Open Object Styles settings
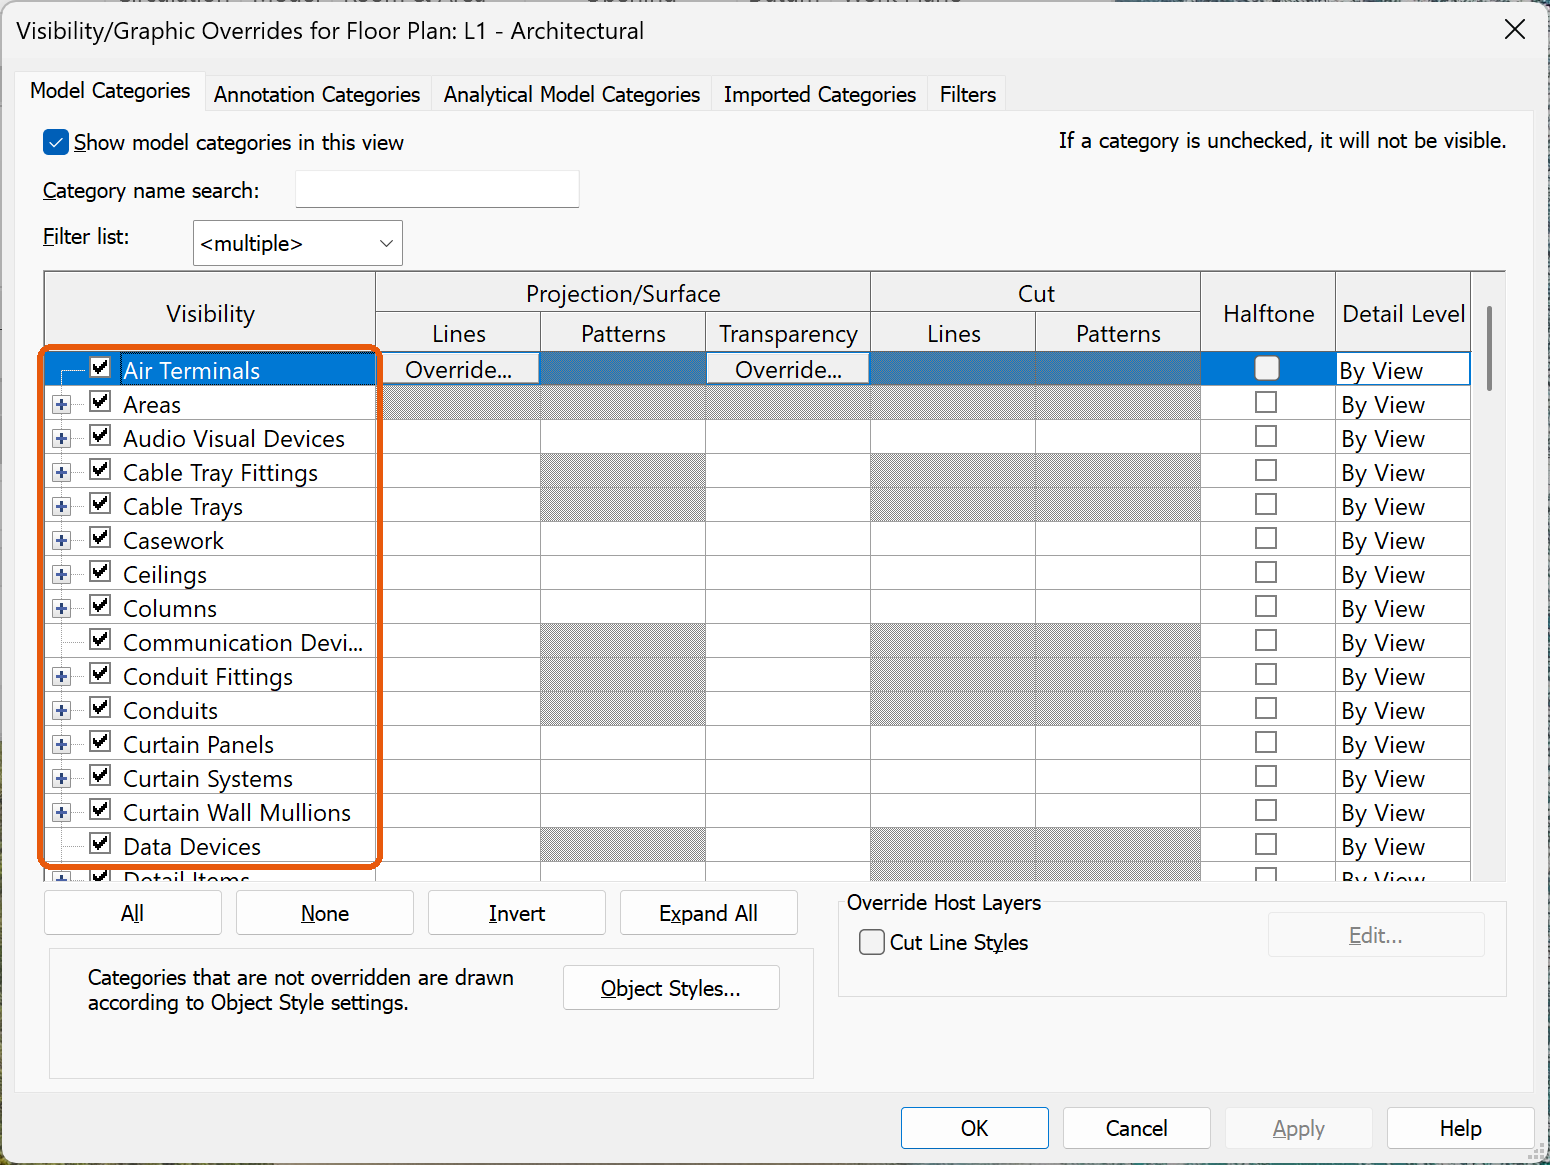 tap(671, 988)
